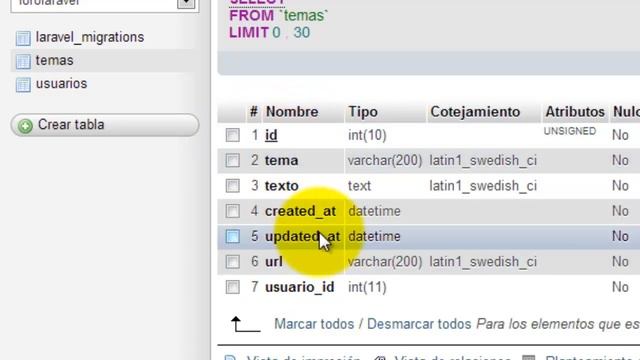This screenshot has height=360, width=640.
Task: Click the Tipo column header
Action: (x=363, y=112)
